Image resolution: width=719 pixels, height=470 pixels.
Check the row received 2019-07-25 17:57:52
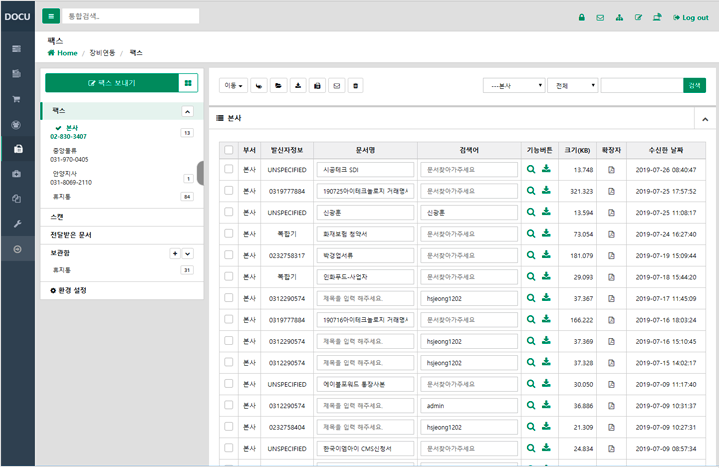pyautogui.click(x=228, y=191)
